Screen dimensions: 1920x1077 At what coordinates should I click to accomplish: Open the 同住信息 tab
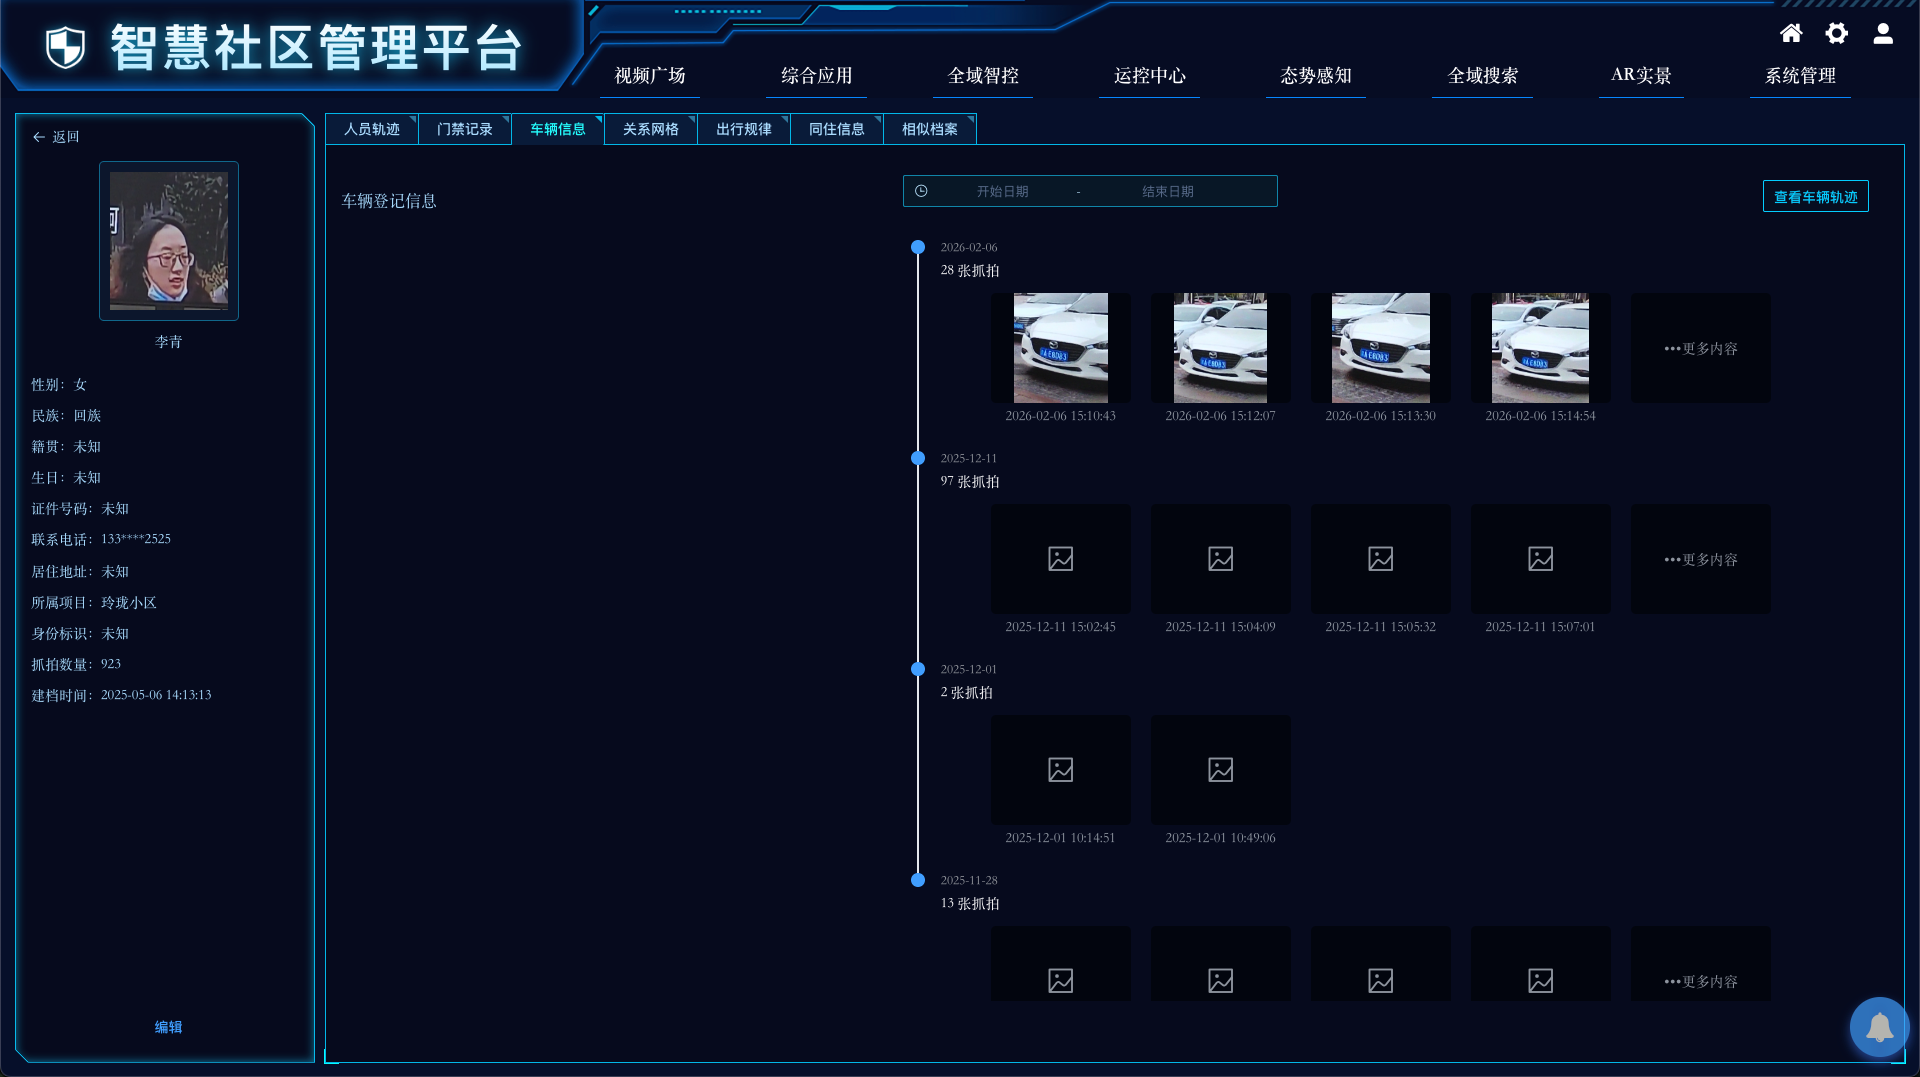tap(837, 129)
